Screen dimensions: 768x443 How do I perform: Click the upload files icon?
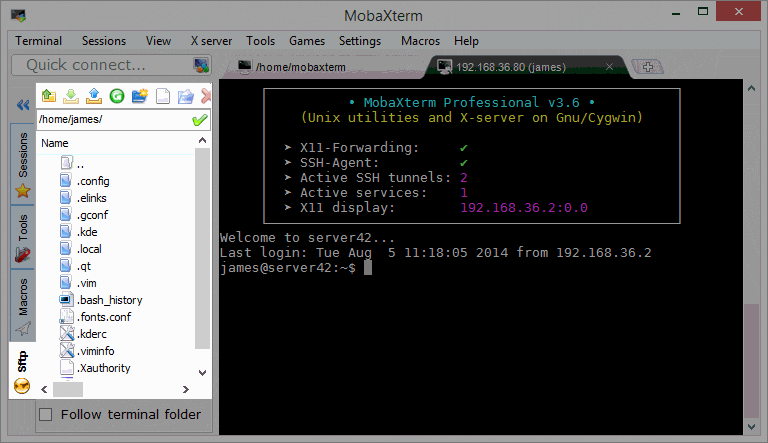[x=94, y=96]
